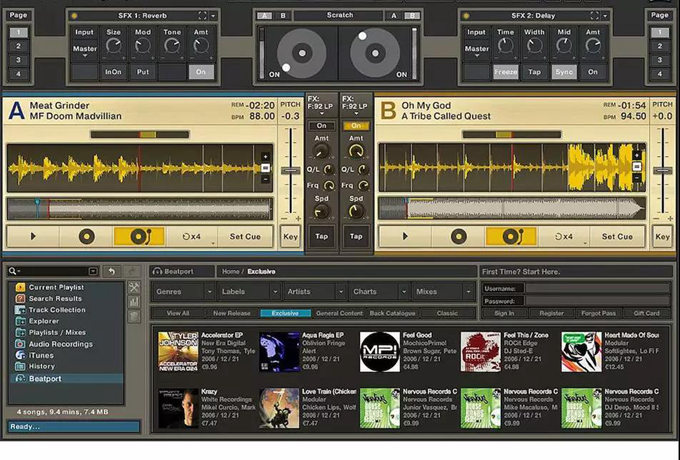680x460 pixels.
Task: Click Deck B Key button
Action: click(x=662, y=237)
